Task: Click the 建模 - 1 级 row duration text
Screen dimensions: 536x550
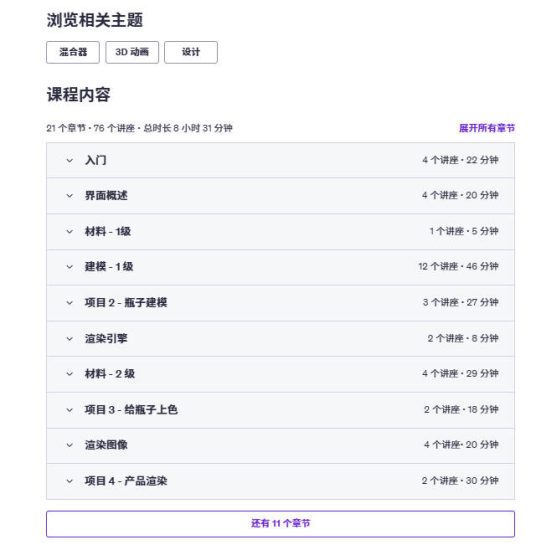Action: point(458,266)
